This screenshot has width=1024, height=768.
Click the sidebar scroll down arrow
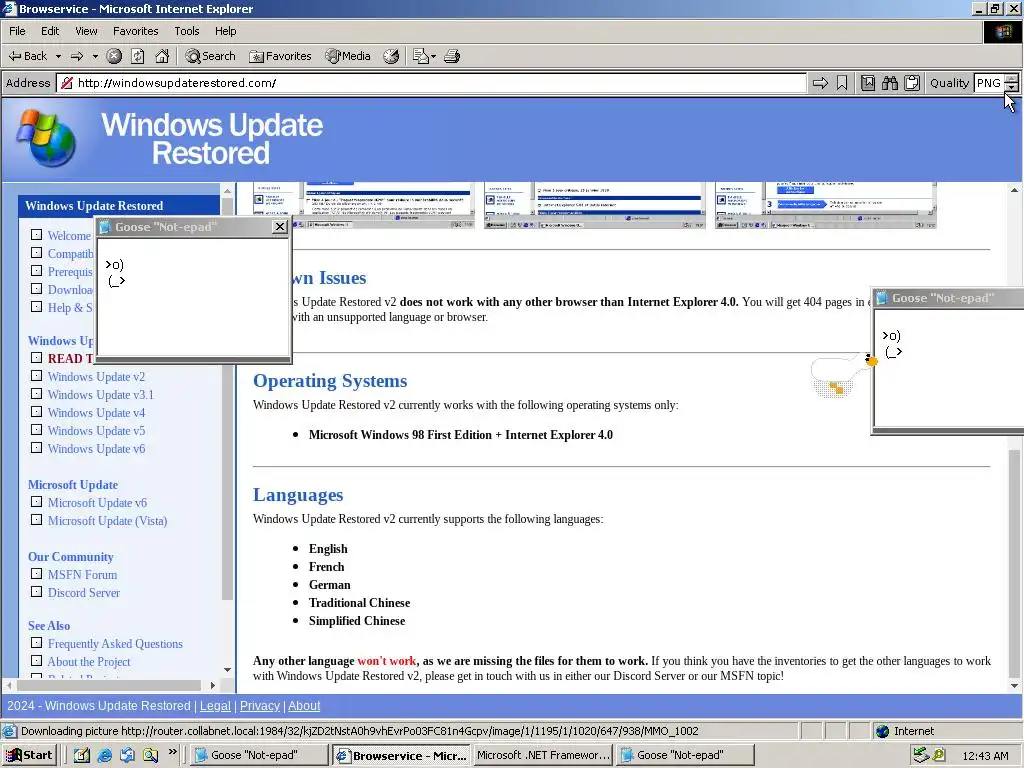(x=227, y=669)
